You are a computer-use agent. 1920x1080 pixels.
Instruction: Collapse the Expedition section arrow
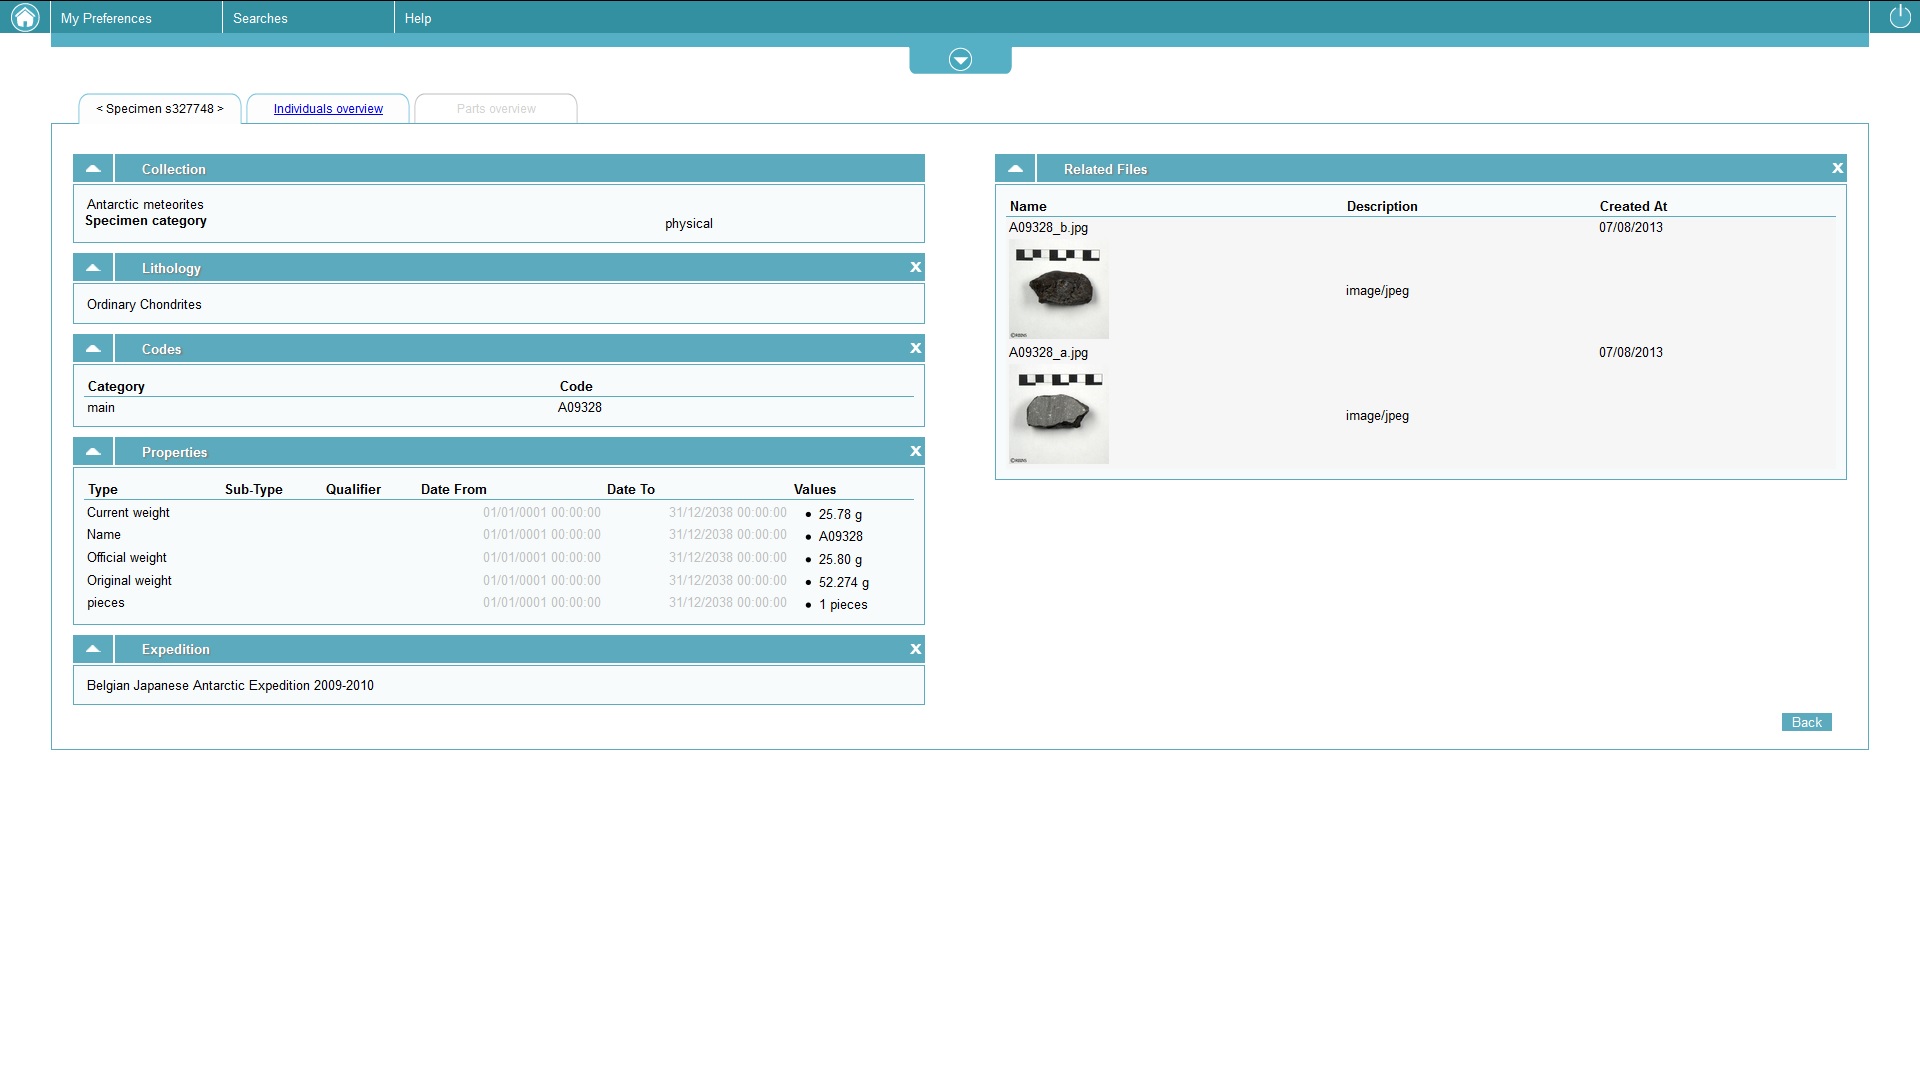click(93, 649)
